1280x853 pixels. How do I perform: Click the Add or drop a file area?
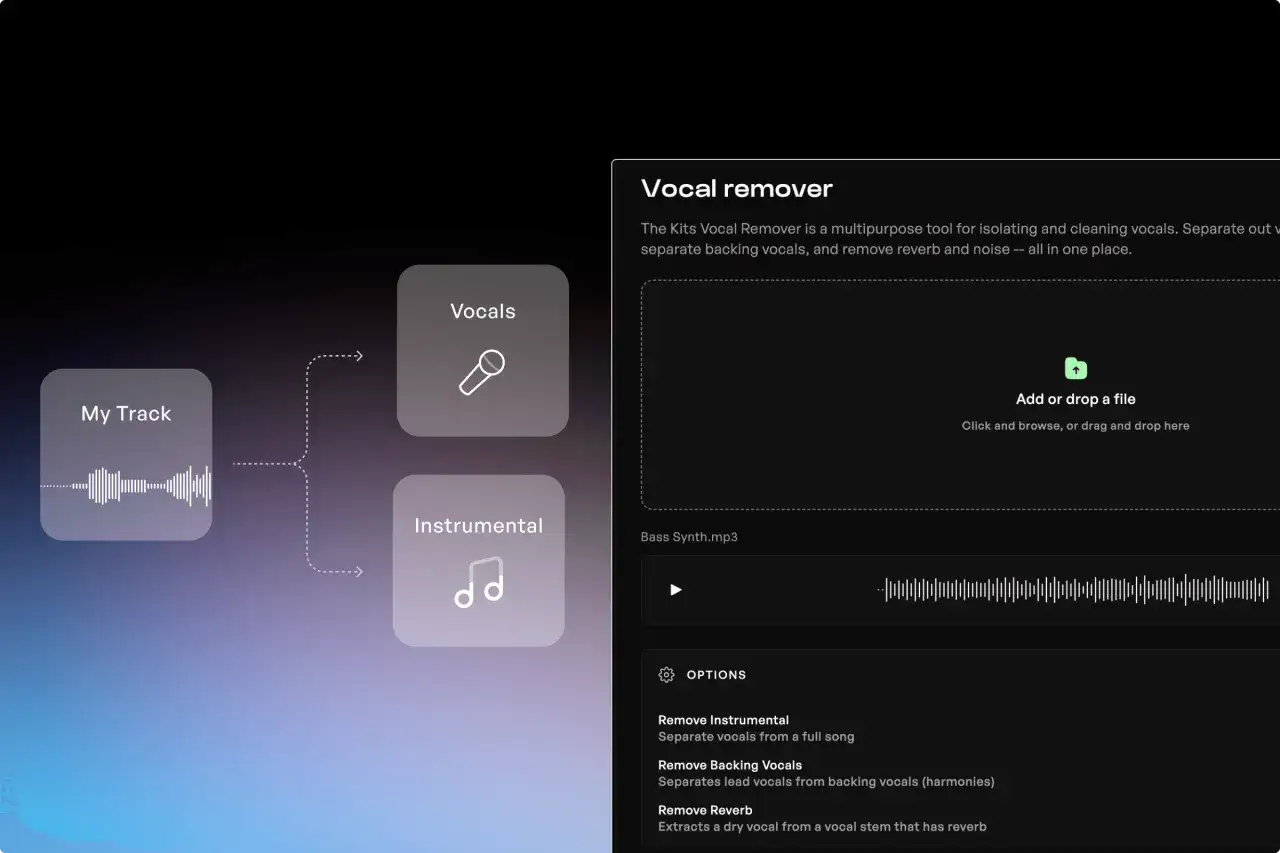click(x=960, y=395)
